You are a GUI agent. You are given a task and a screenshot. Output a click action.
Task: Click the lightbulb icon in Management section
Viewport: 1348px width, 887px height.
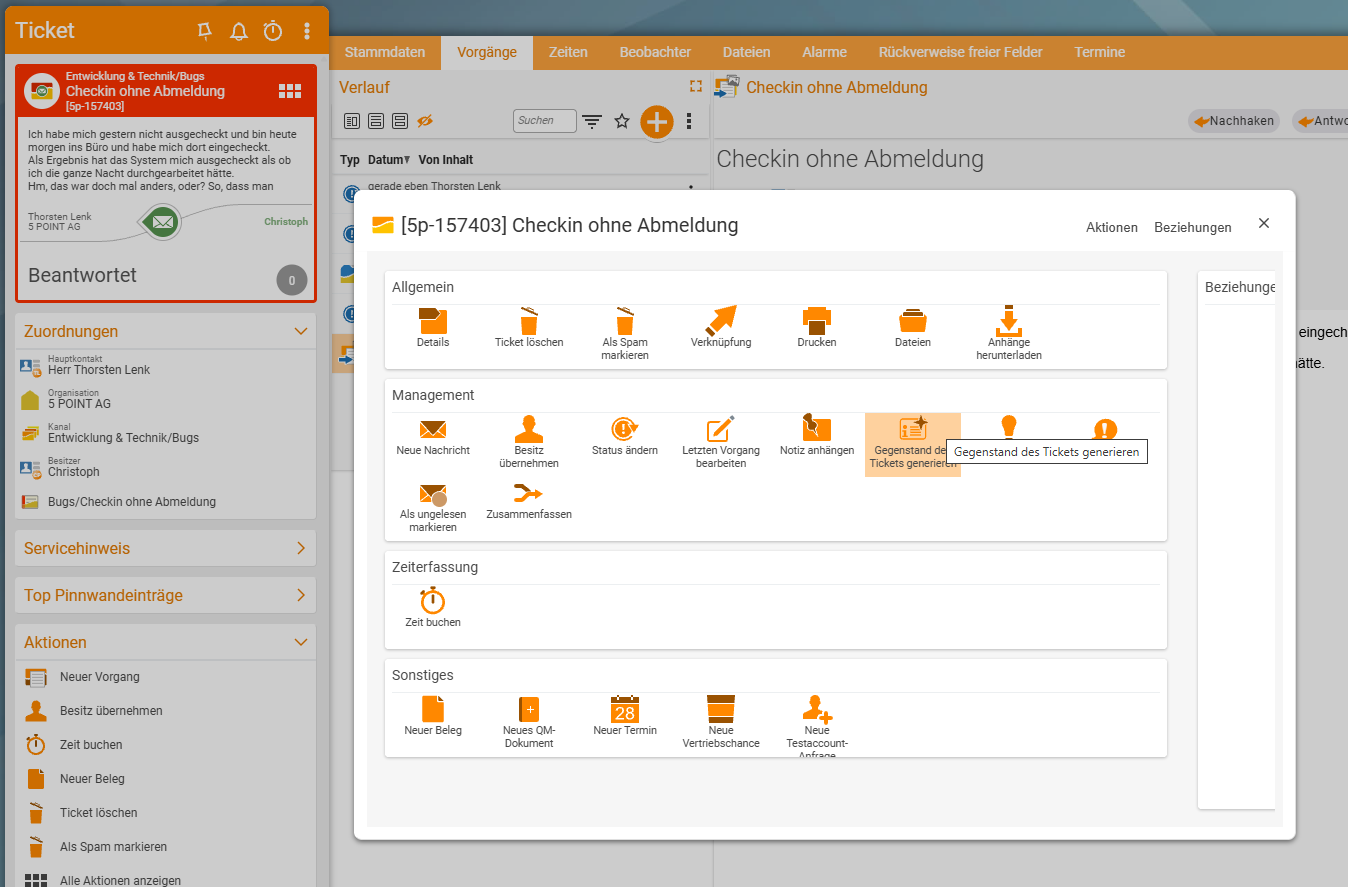coord(1009,427)
